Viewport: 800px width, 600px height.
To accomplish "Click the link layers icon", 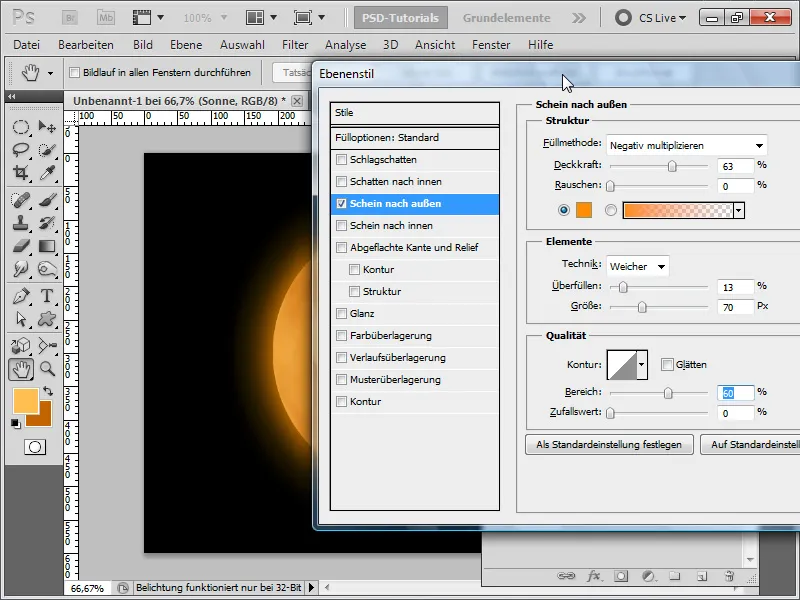I will point(566,576).
